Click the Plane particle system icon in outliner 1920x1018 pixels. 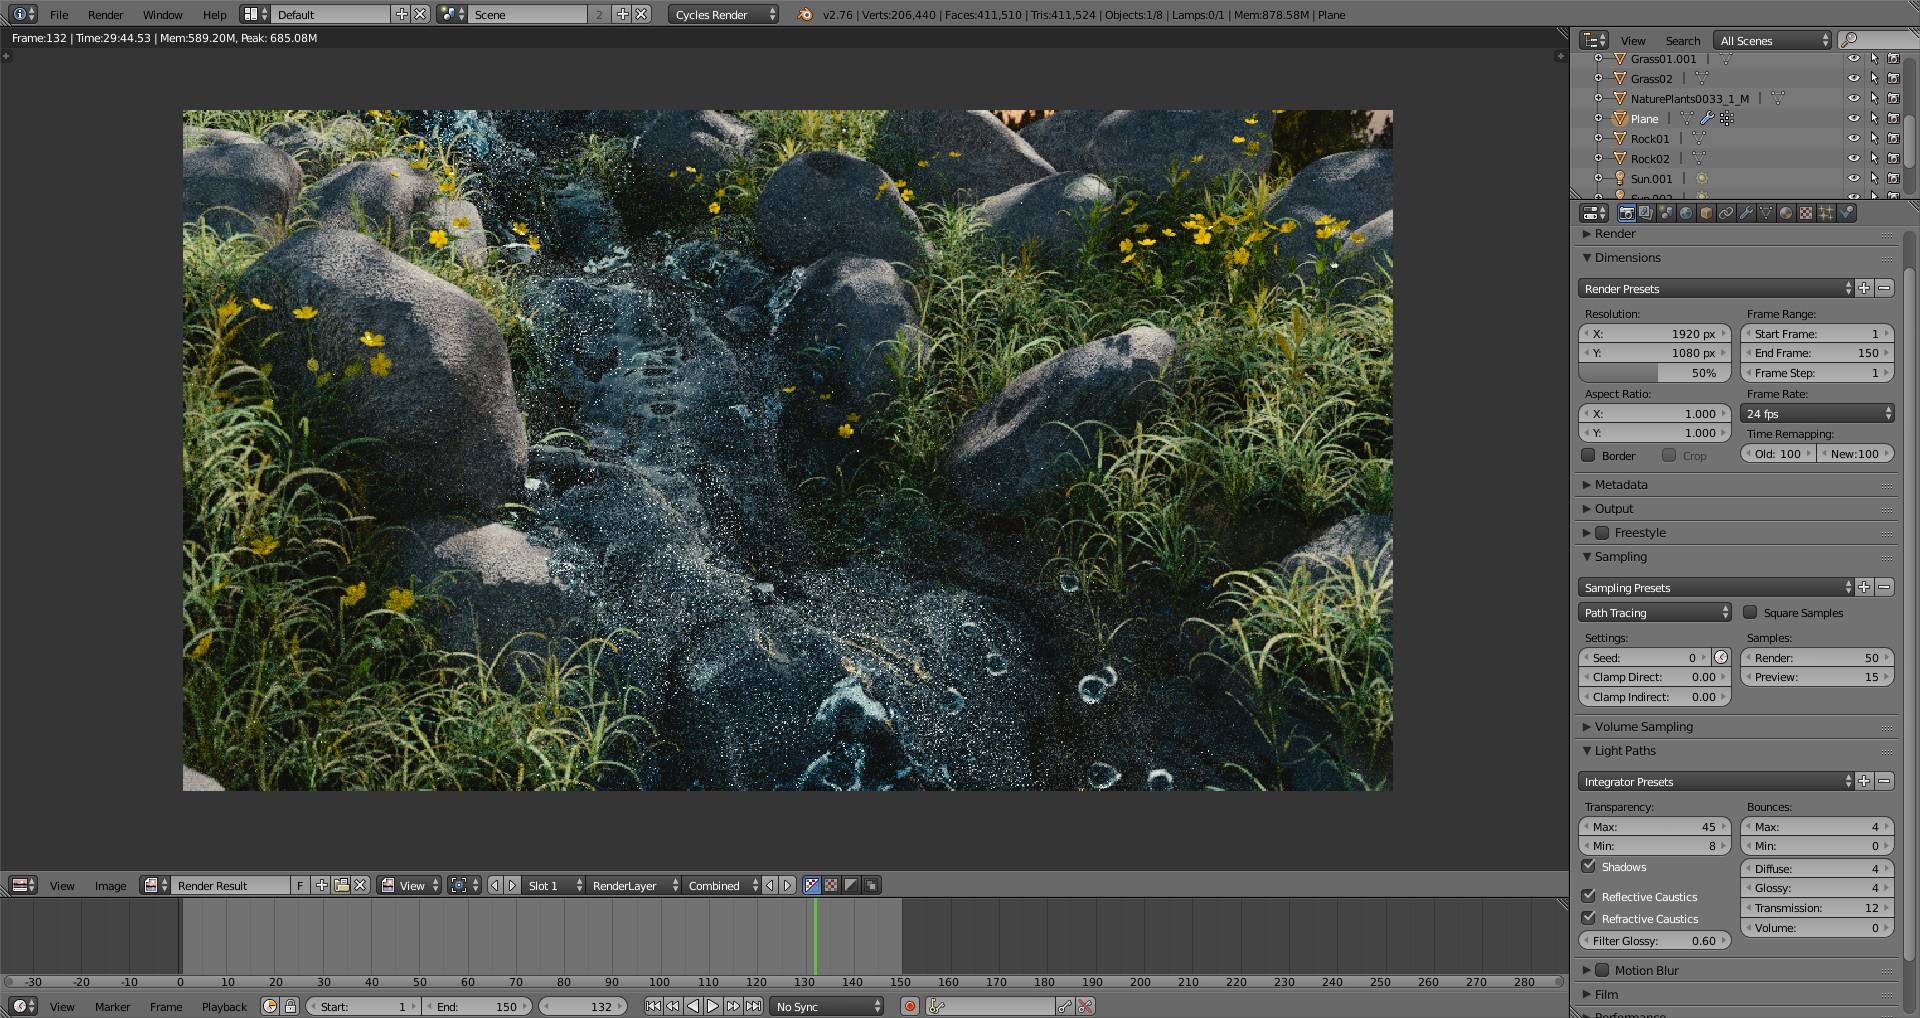click(x=1727, y=119)
